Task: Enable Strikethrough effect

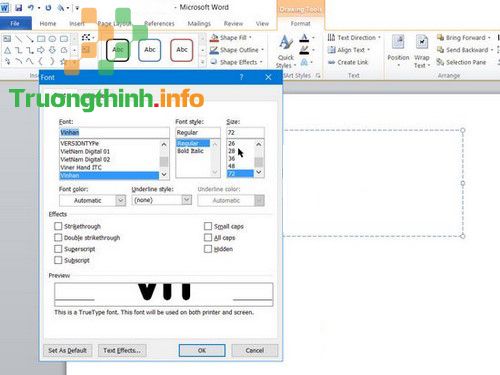Action: 58,226
